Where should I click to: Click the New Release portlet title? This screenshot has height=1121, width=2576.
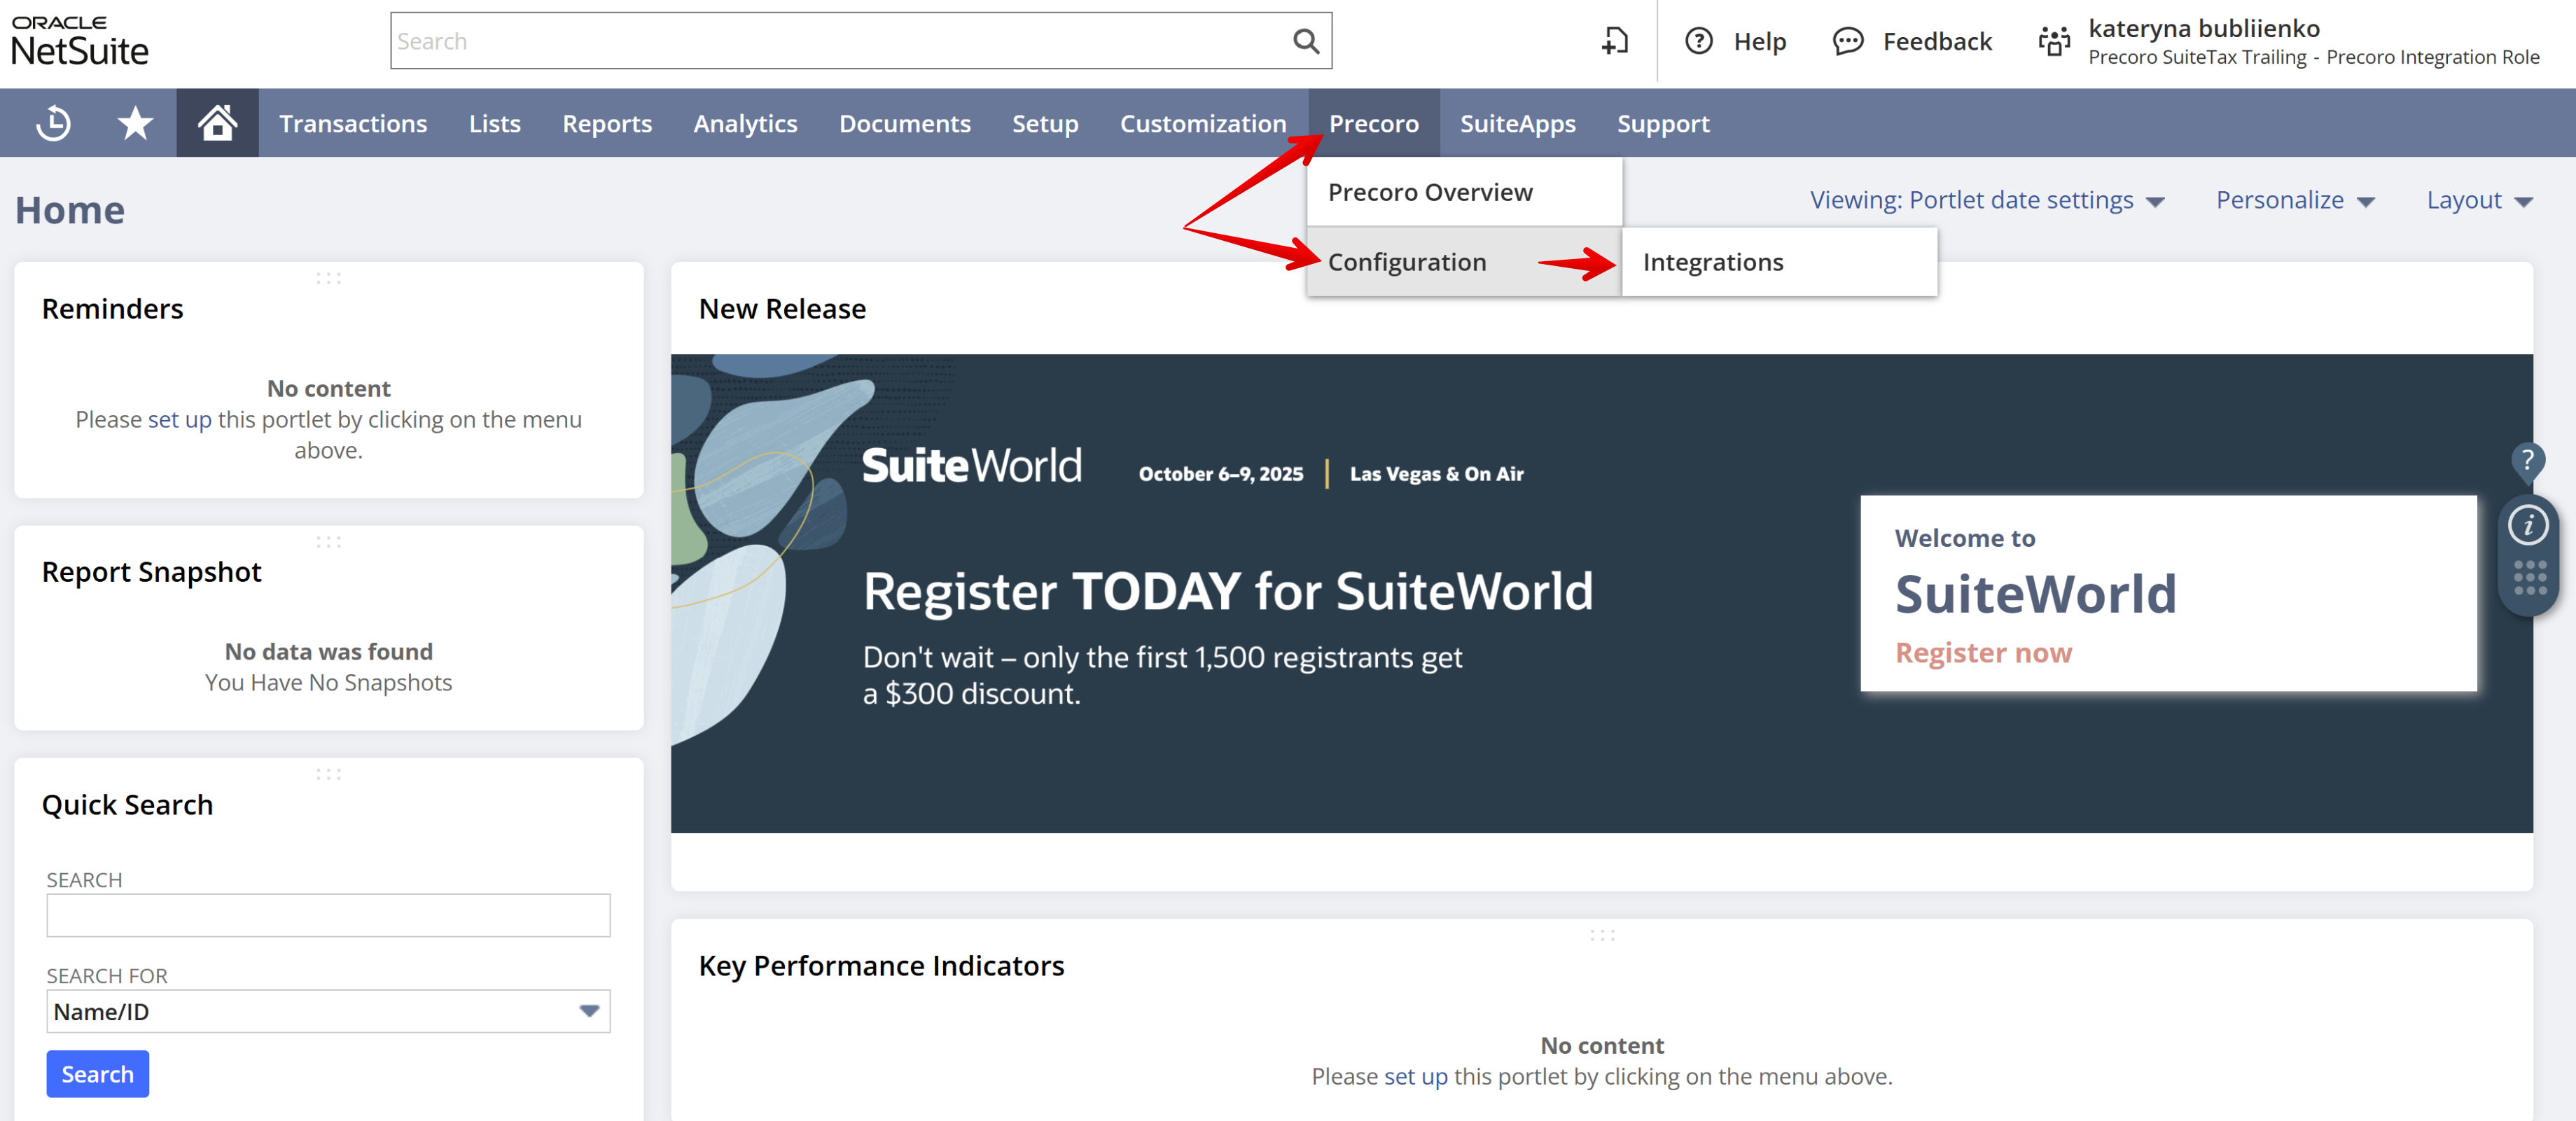coord(782,309)
